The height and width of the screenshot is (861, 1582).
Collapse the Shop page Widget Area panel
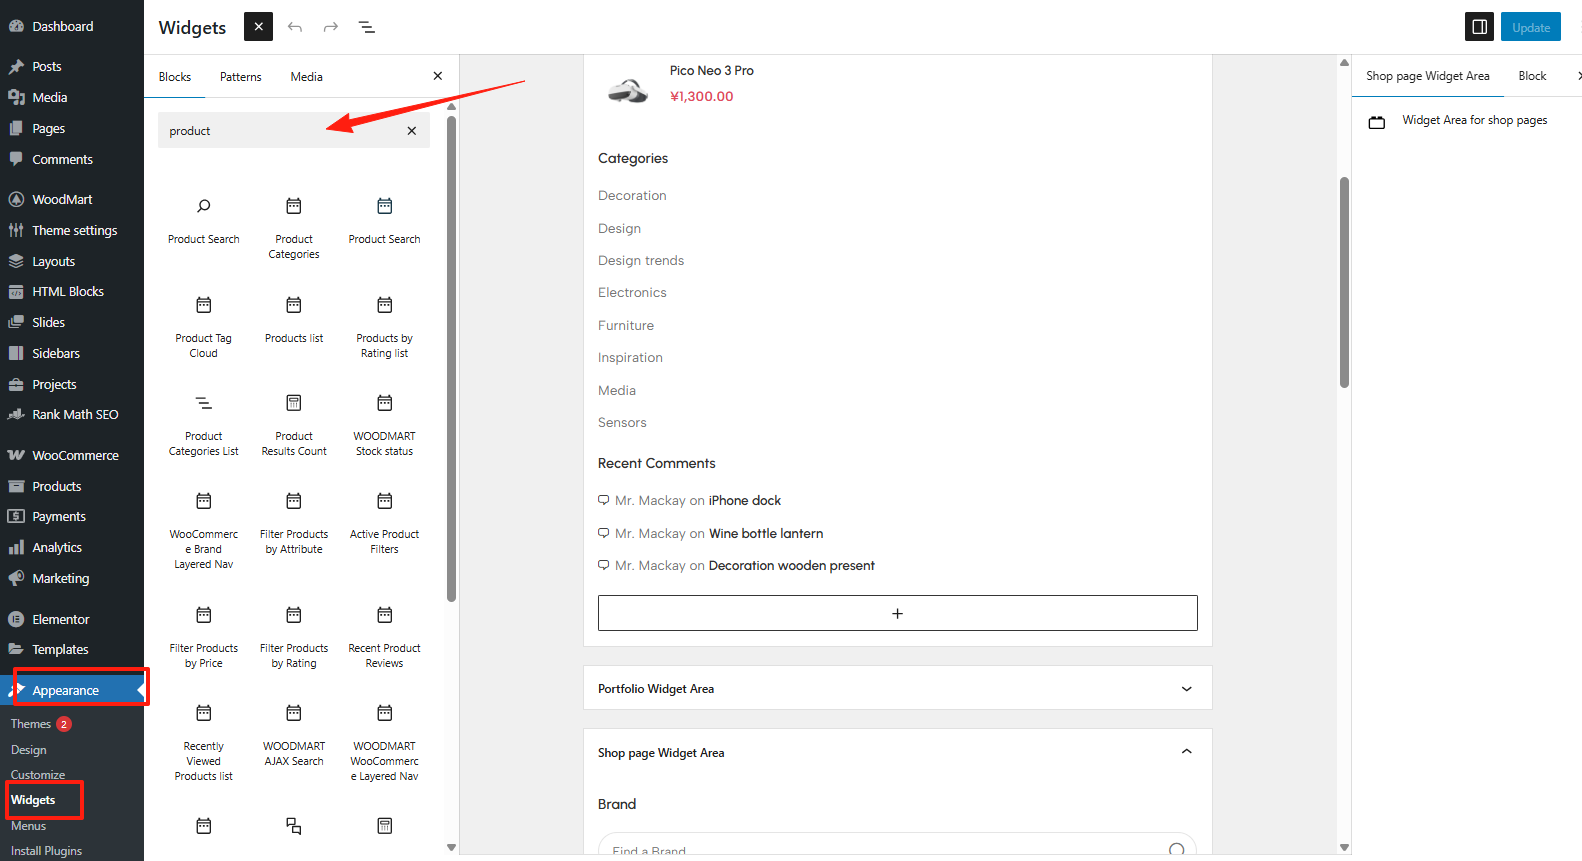[1186, 752]
